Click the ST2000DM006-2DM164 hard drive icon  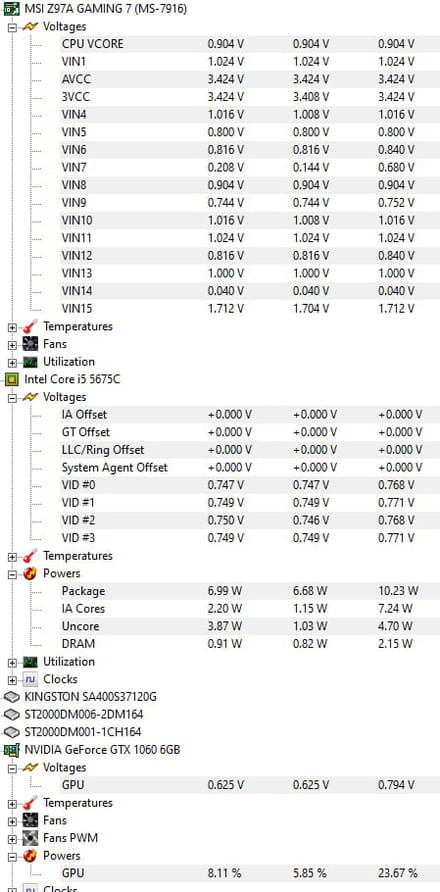click(11, 715)
